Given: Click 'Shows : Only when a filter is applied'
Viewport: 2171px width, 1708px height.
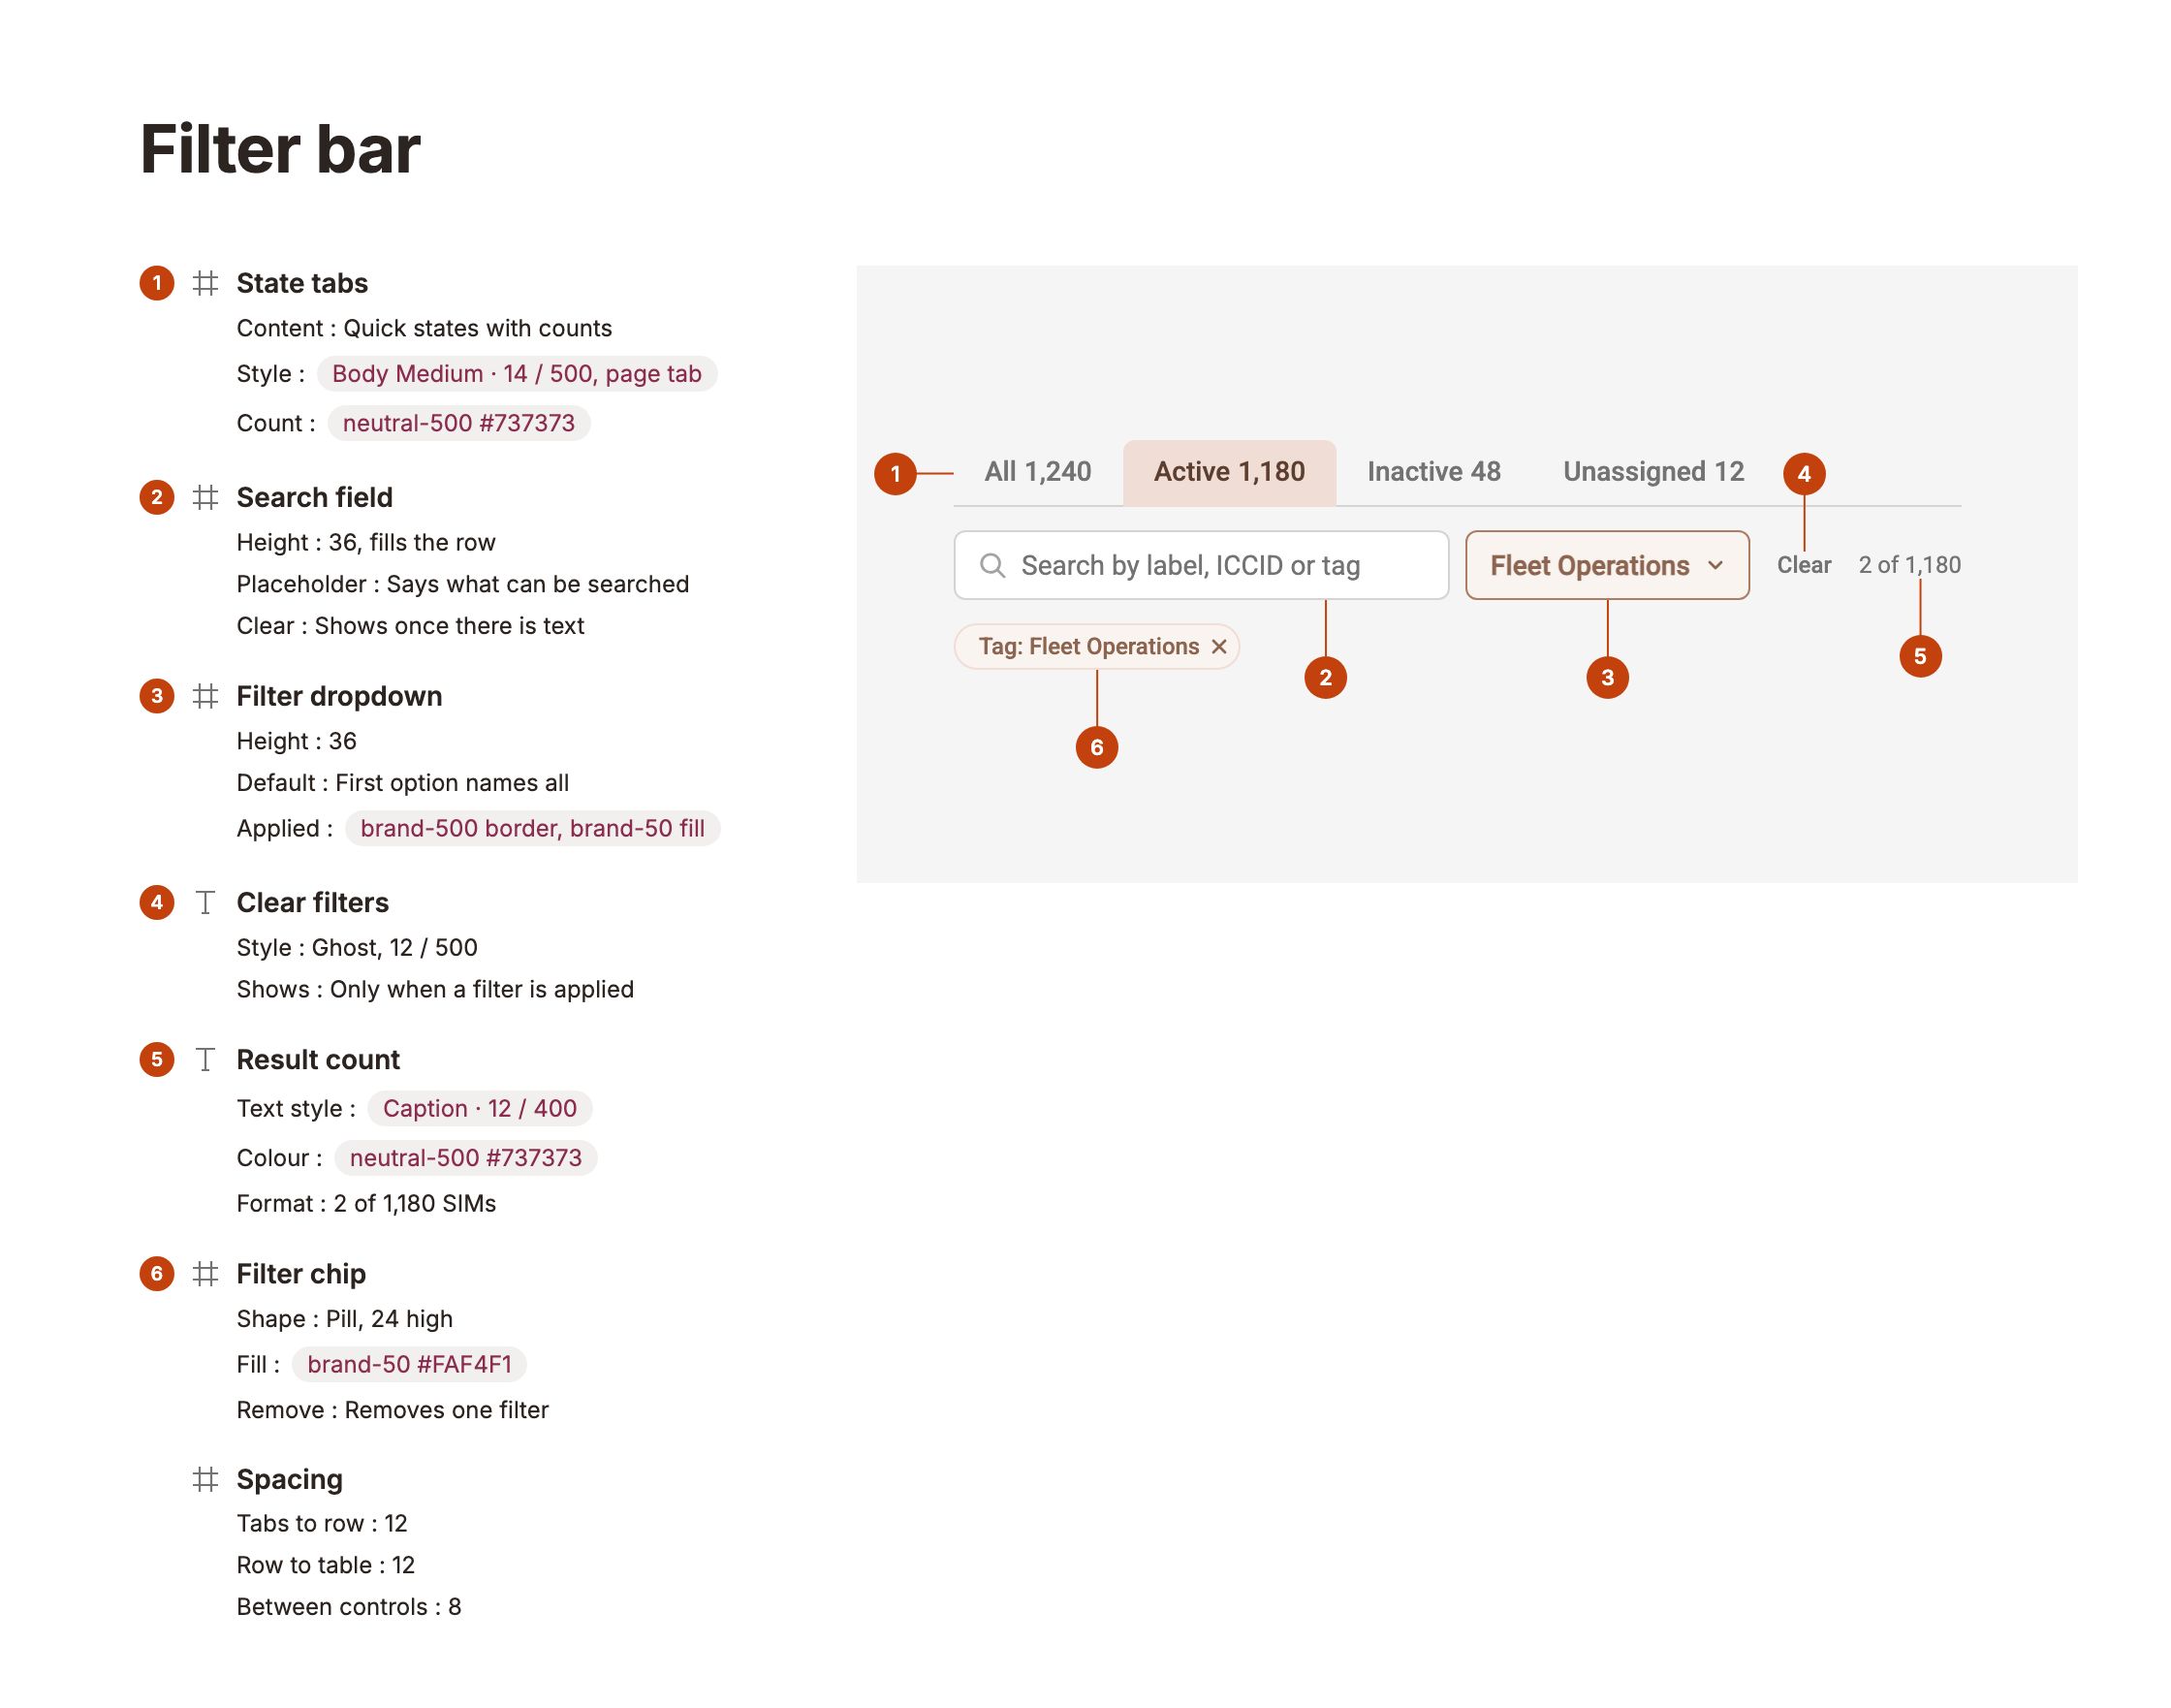Looking at the screenshot, I should [435, 989].
